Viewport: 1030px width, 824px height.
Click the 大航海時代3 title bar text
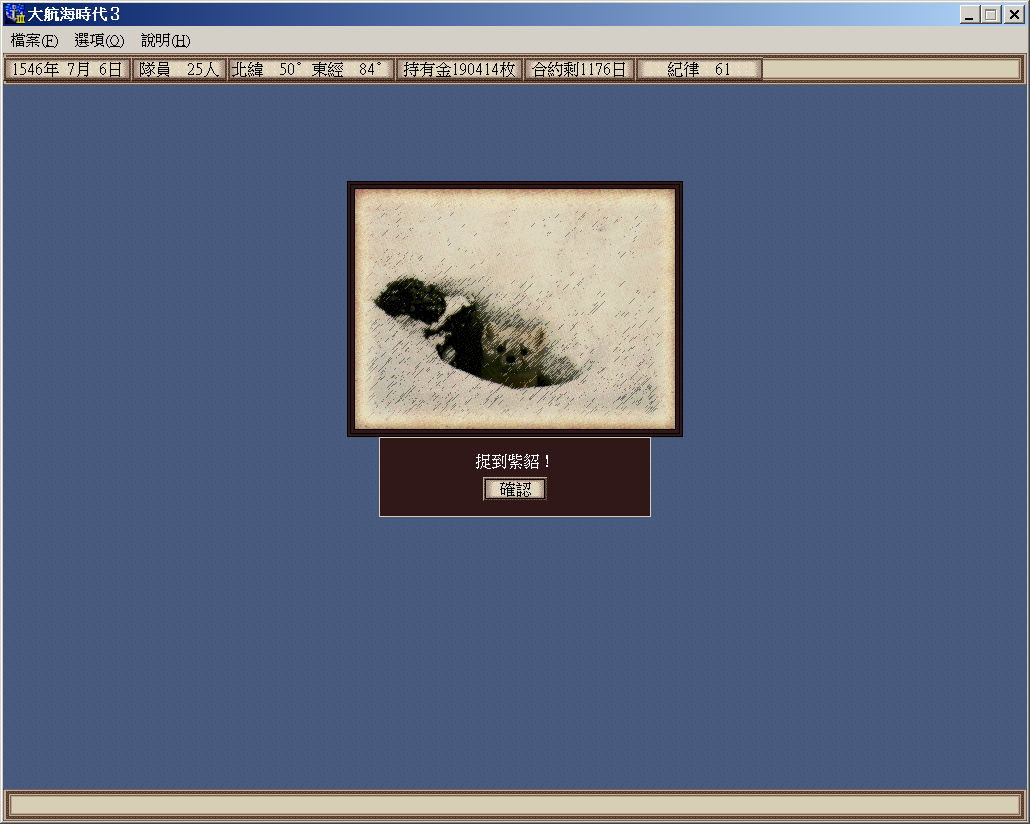tap(73, 14)
